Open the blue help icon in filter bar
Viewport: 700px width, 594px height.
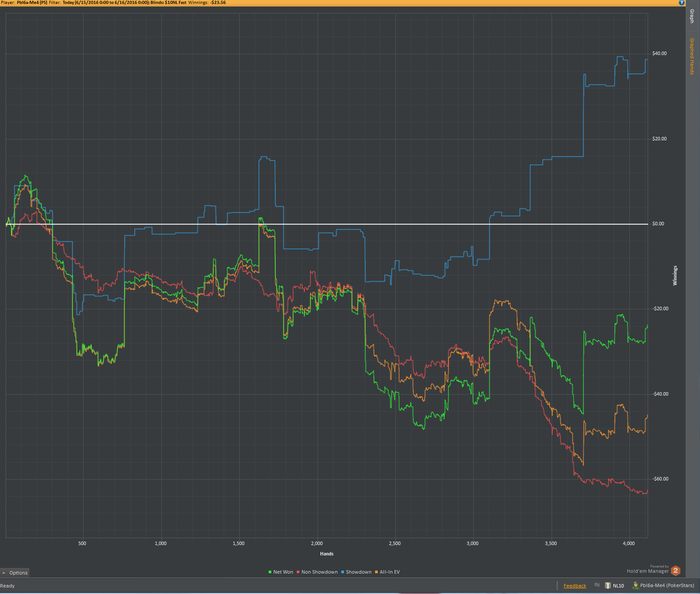682,3
